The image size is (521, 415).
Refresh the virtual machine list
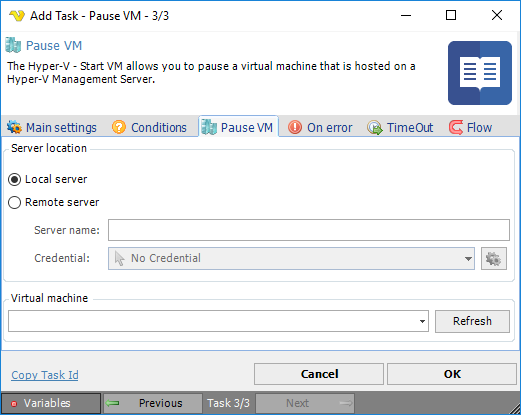tap(472, 321)
